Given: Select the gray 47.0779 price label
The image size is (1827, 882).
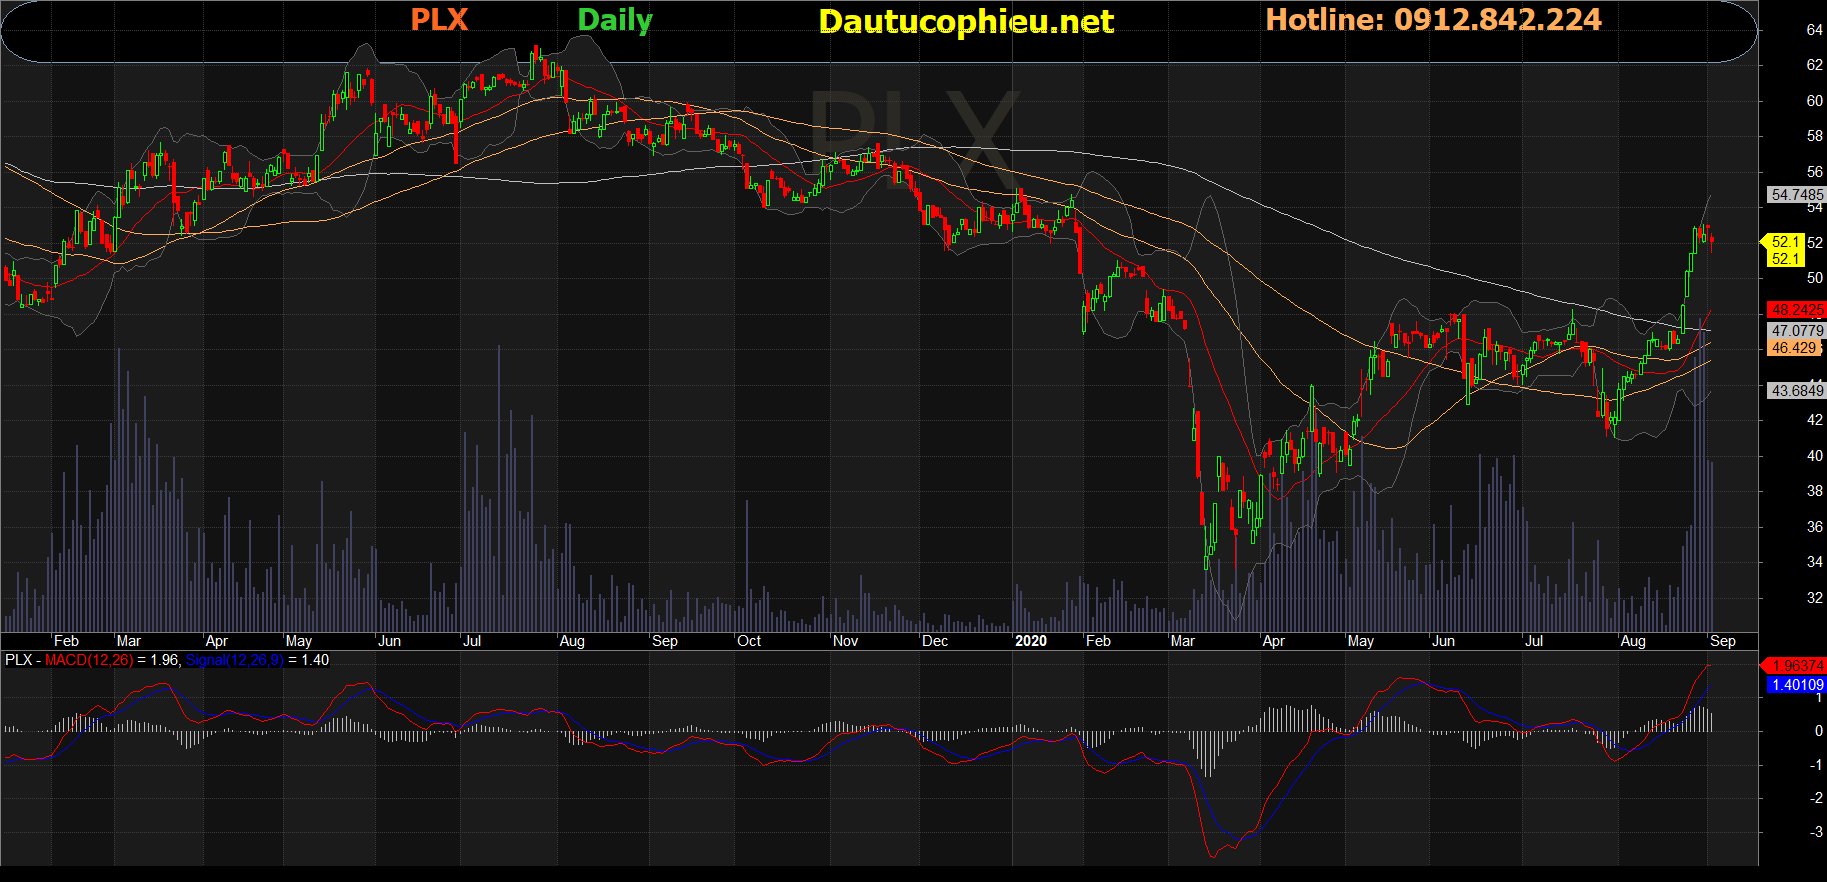Looking at the screenshot, I should click(x=1796, y=330).
